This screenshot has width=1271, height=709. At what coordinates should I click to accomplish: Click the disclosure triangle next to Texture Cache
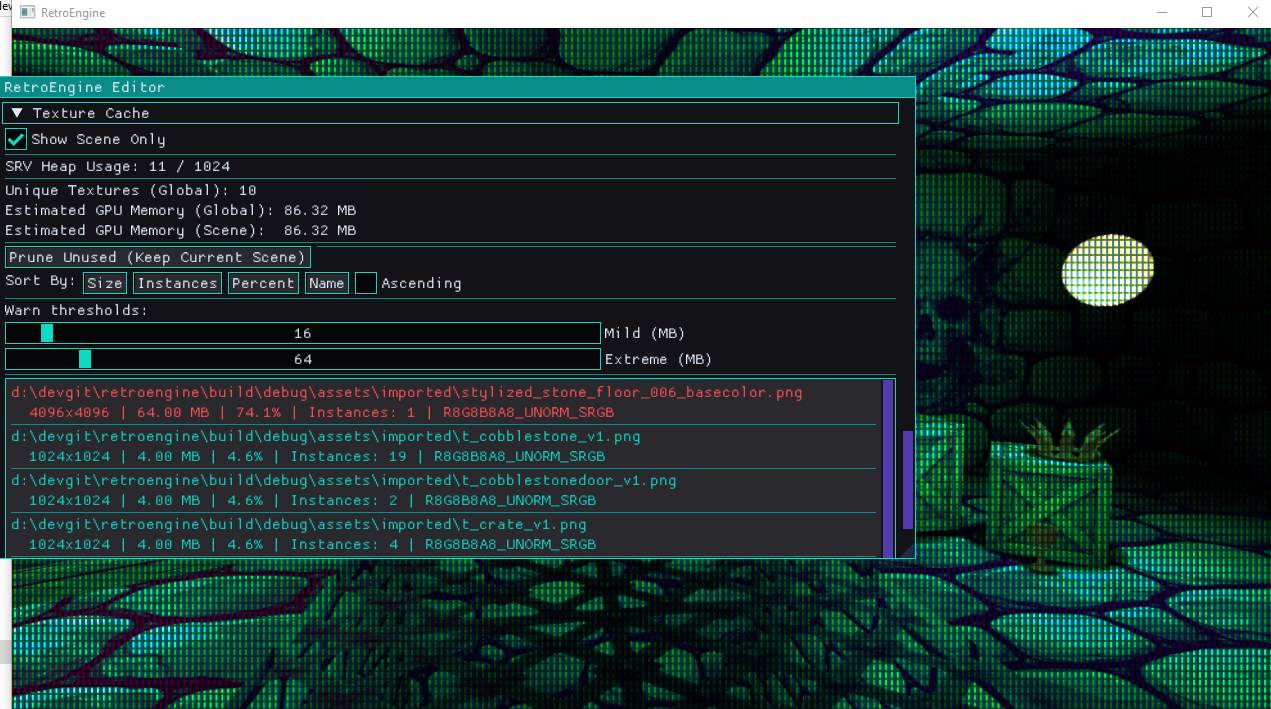(x=17, y=113)
